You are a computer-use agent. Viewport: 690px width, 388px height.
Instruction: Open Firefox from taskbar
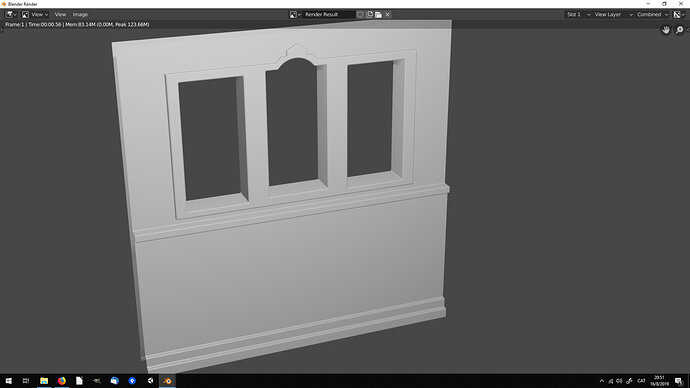click(62, 381)
